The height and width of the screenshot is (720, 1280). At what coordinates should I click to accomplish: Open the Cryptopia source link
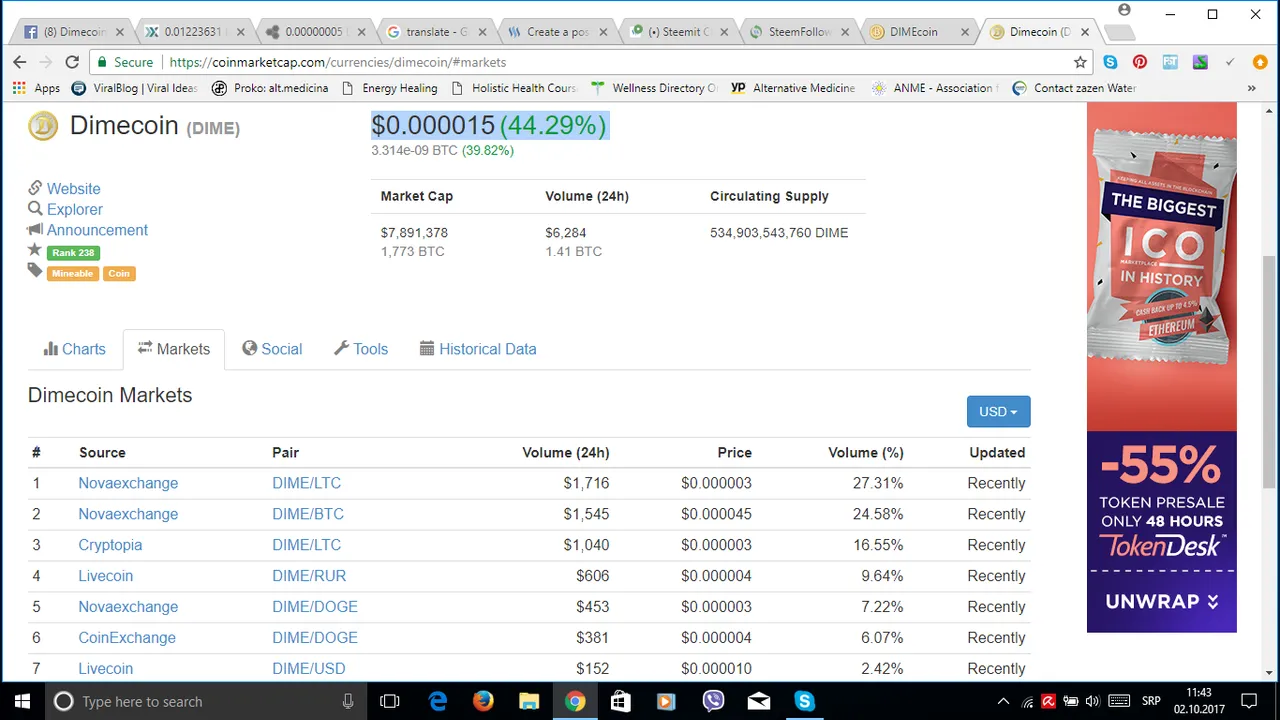click(x=110, y=545)
